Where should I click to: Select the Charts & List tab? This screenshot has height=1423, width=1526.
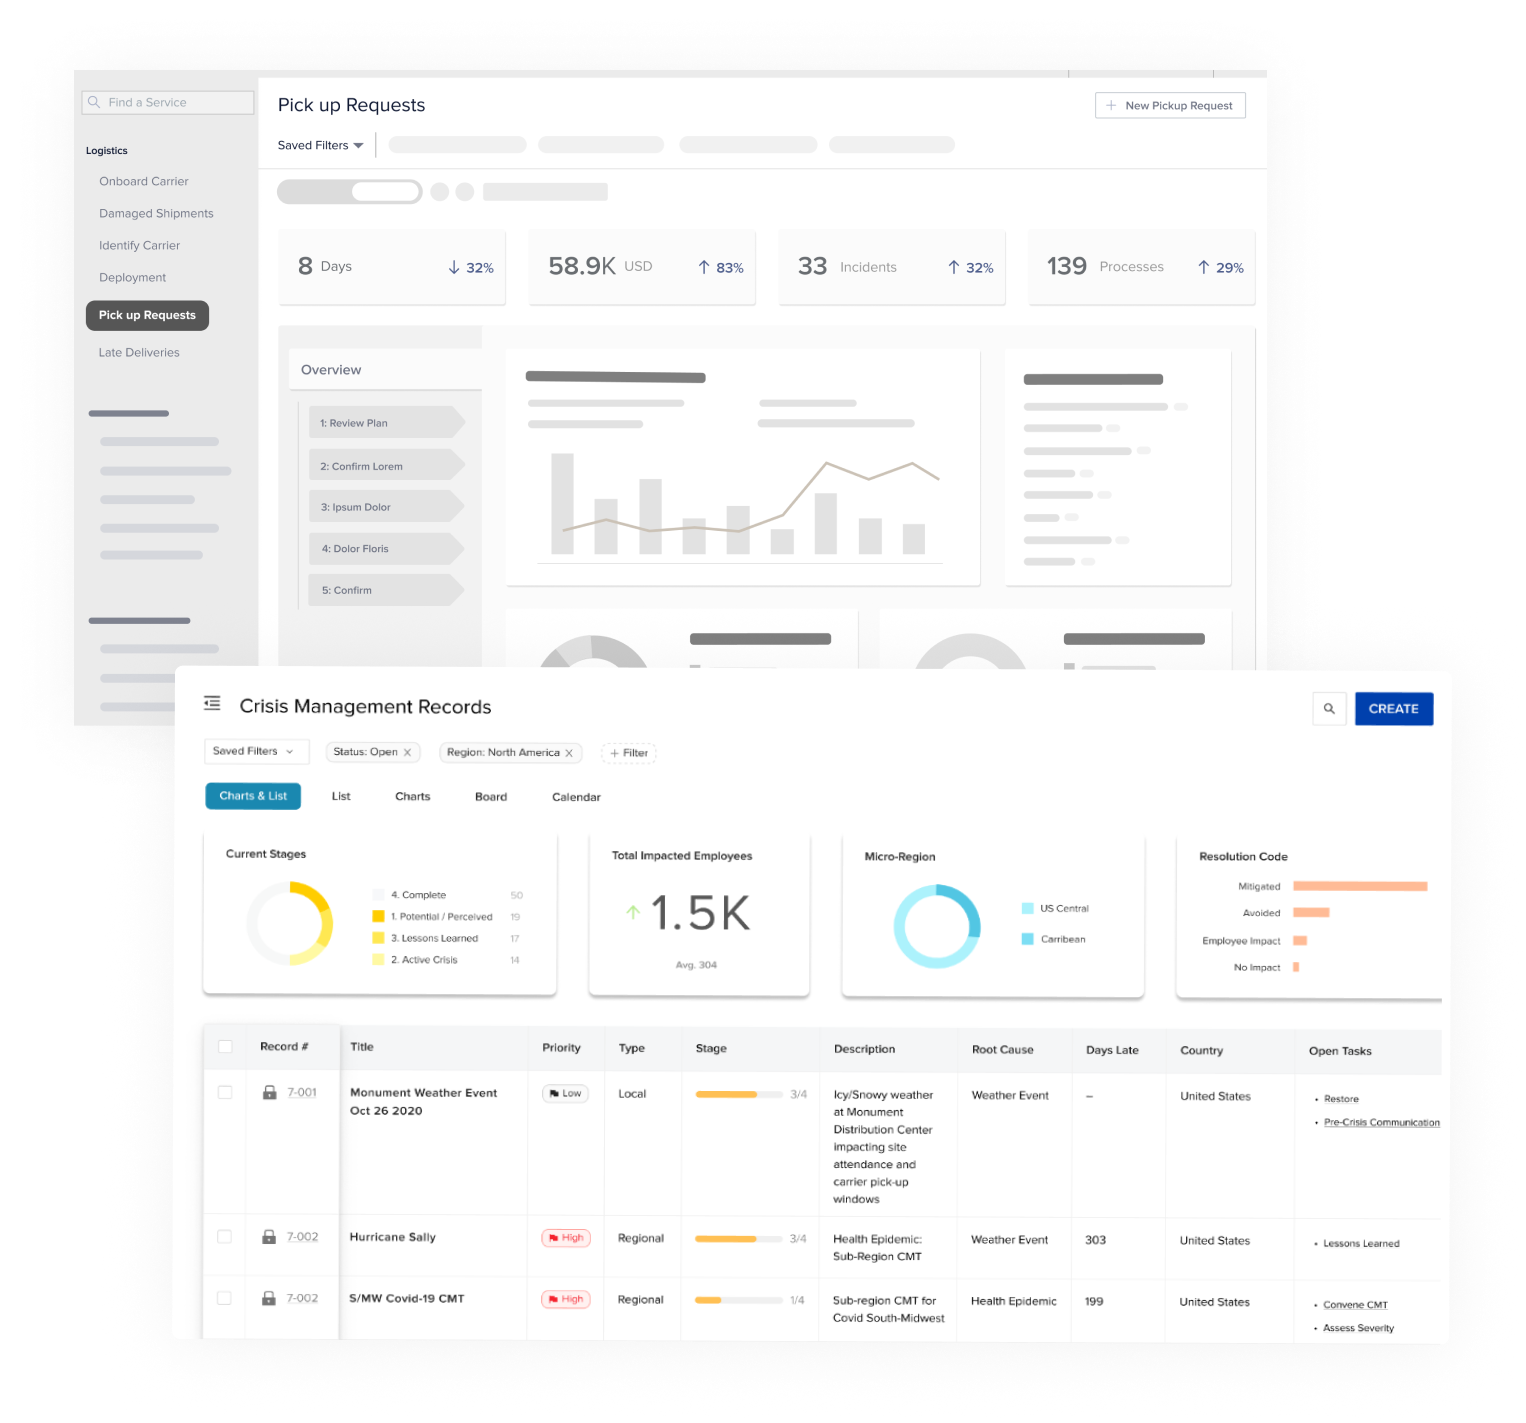coord(253,796)
